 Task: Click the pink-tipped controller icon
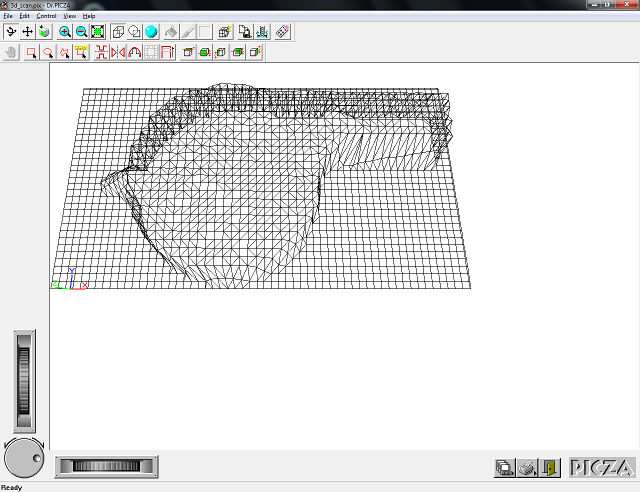(282, 32)
